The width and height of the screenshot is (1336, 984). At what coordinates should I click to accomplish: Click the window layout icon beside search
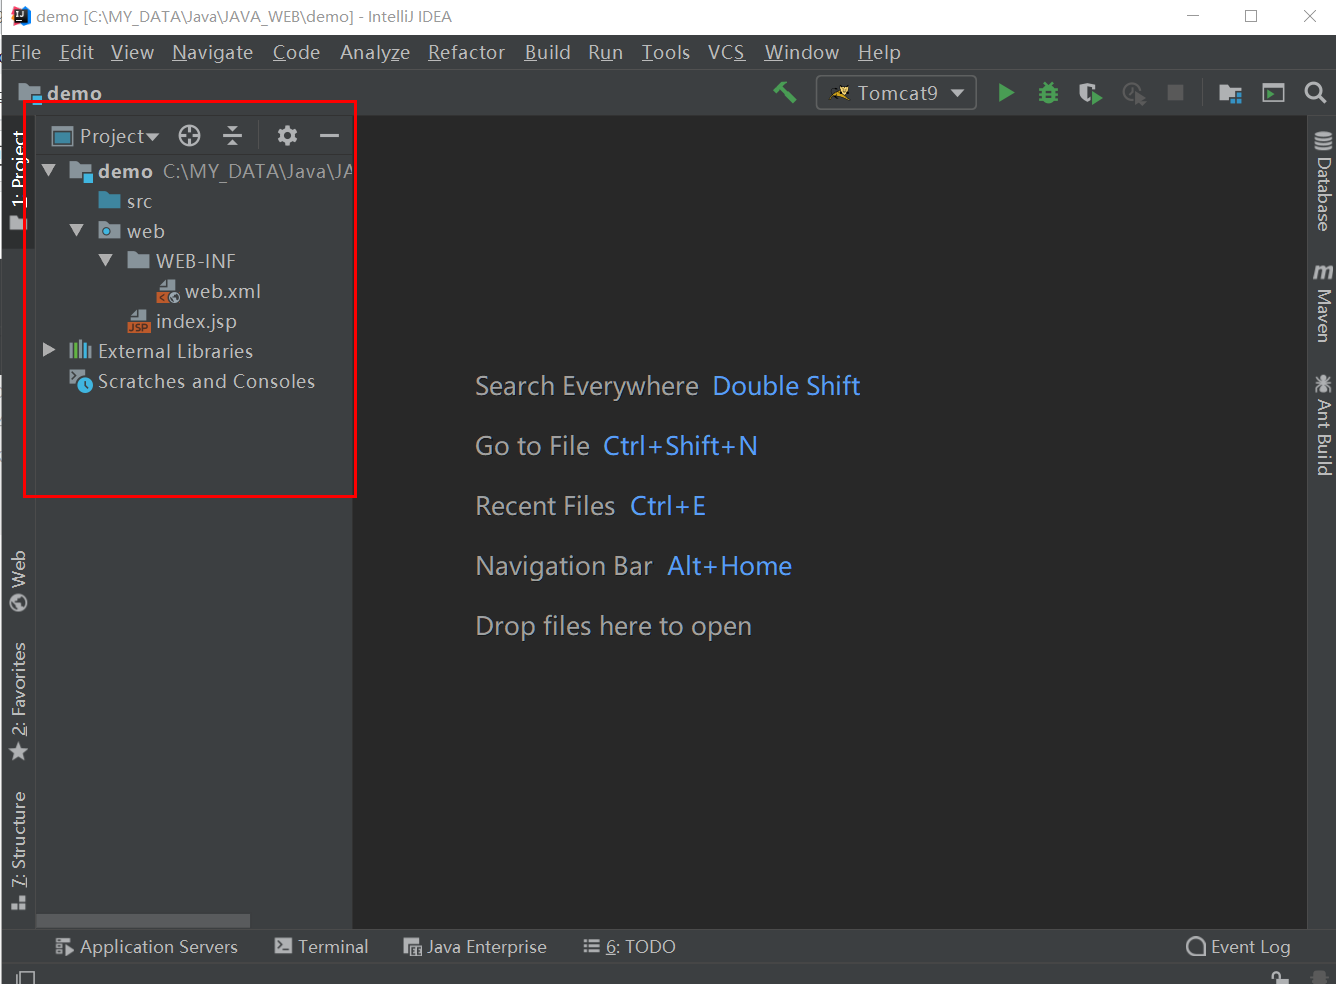1273,93
